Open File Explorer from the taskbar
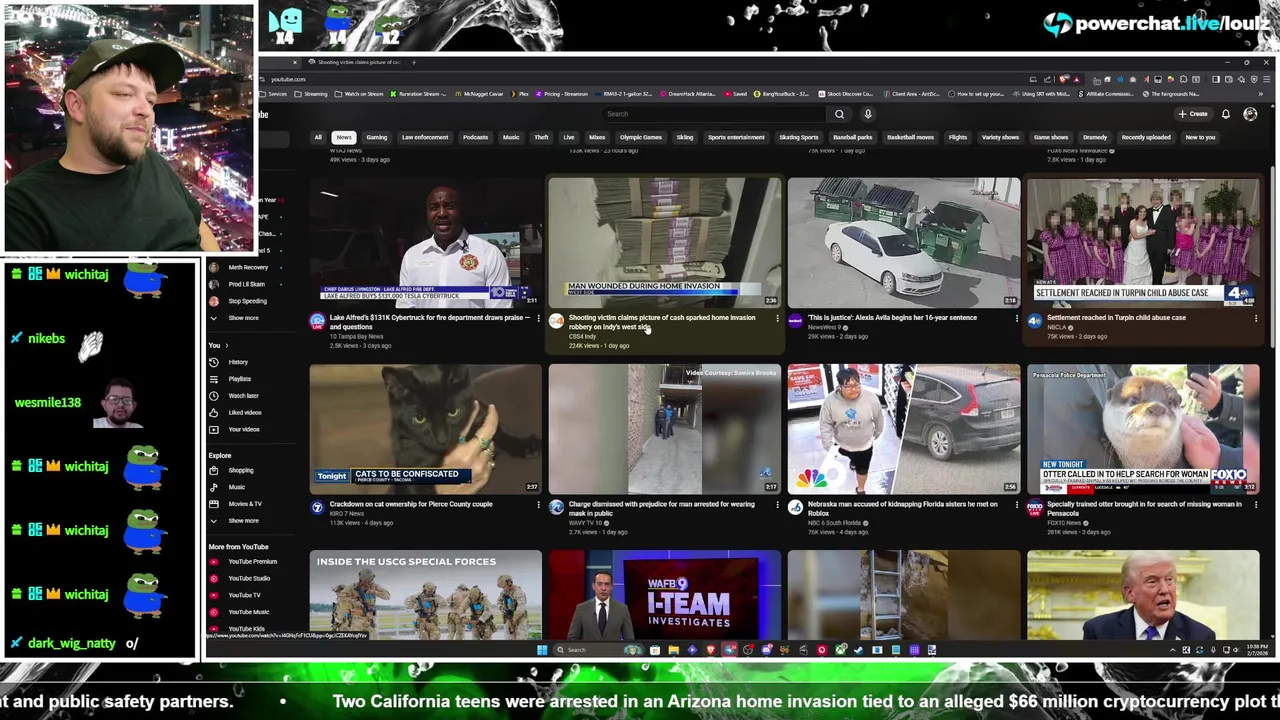1280x720 pixels. coord(673,650)
